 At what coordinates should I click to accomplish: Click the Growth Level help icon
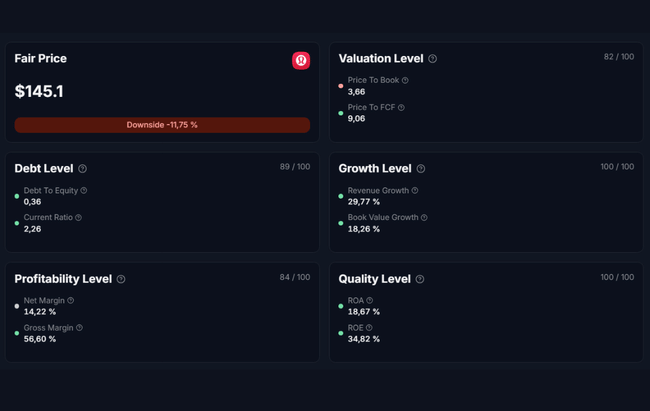[x=421, y=169]
